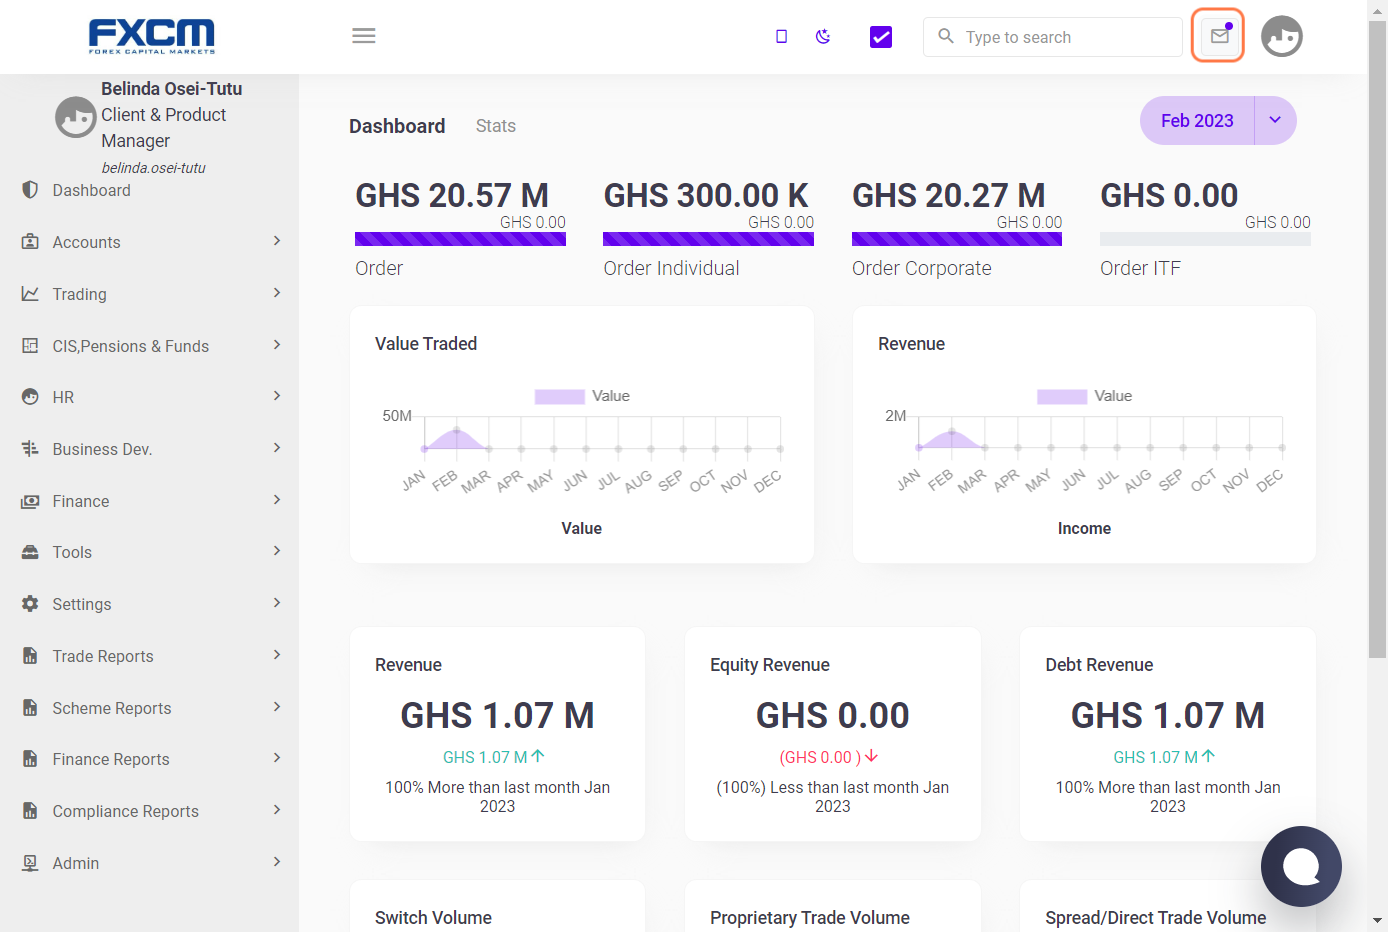The height and width of the screenshot is (932, 1388).
Task: Click the hamburger menu icon
Action: tap(364, 36)
